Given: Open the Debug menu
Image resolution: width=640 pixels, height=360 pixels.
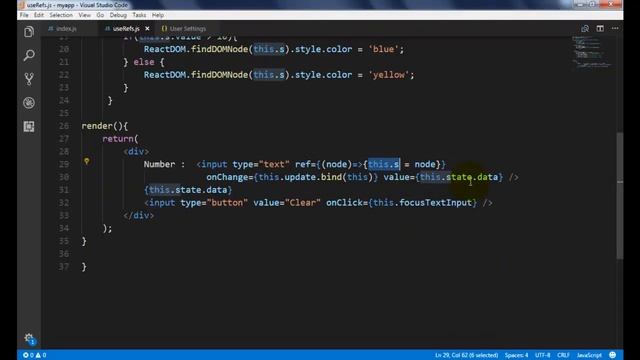Looking at the screenshot, I should (x=118, y=15).
